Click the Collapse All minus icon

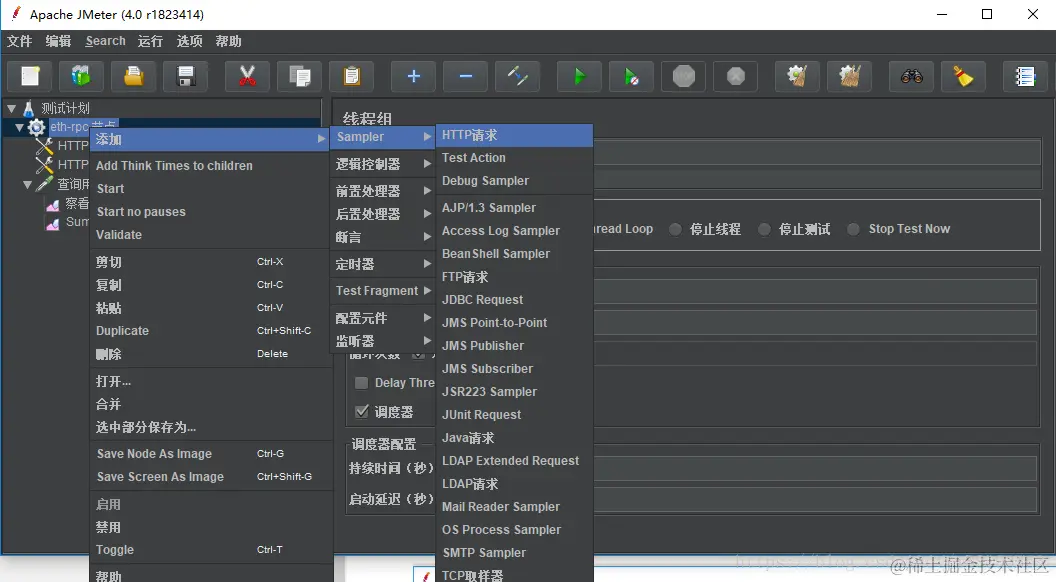coord(465,76)
